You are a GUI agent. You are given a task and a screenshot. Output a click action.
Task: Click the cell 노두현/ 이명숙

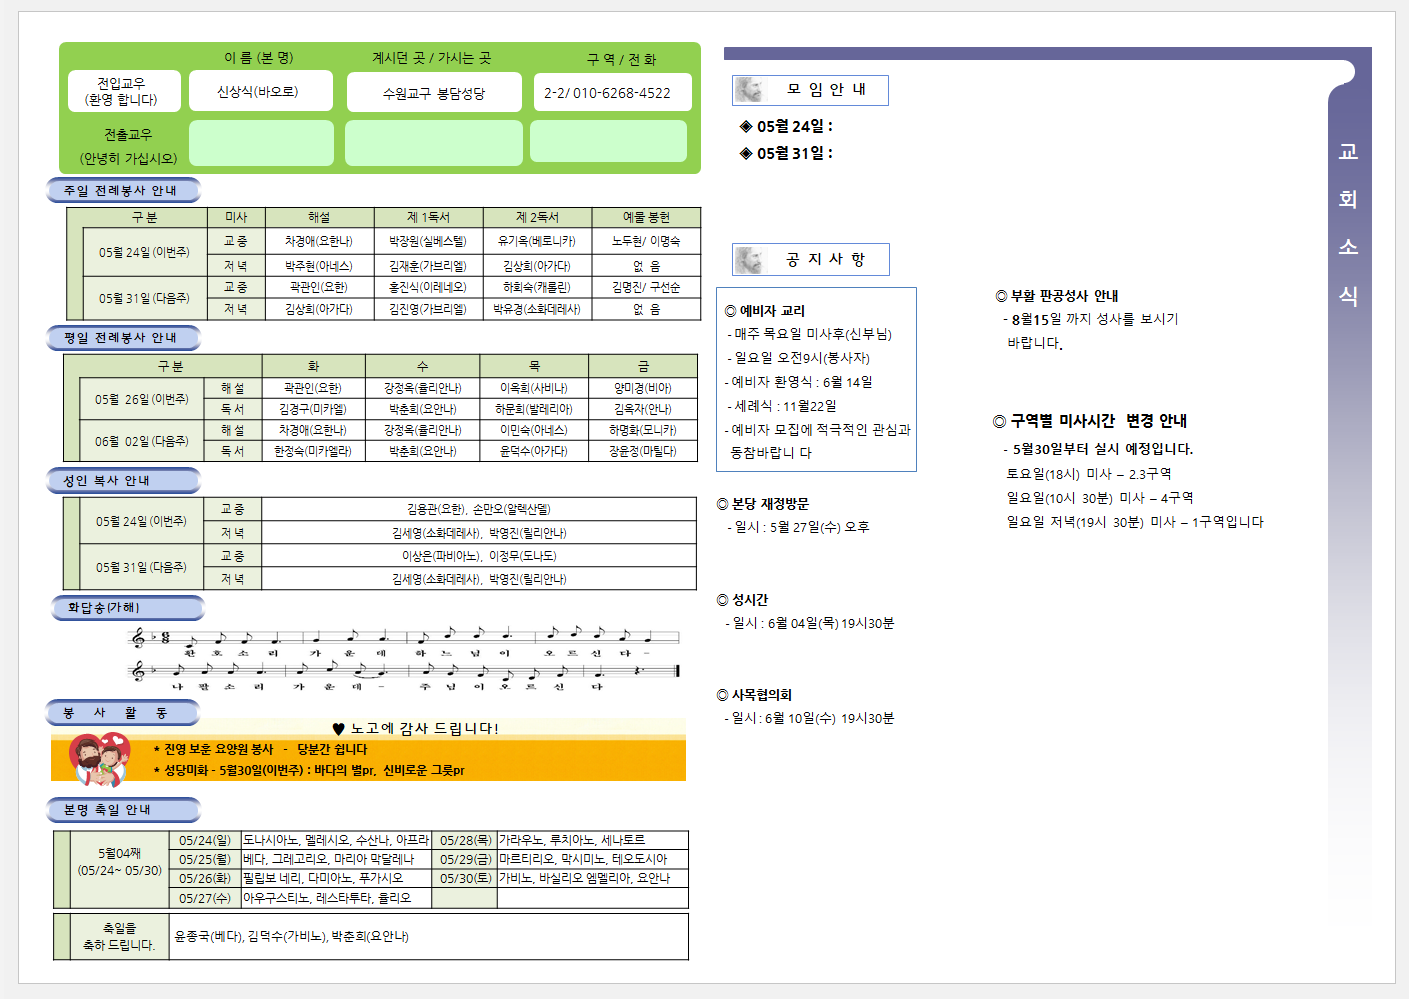pyautogui.click(x=646, y=241)
